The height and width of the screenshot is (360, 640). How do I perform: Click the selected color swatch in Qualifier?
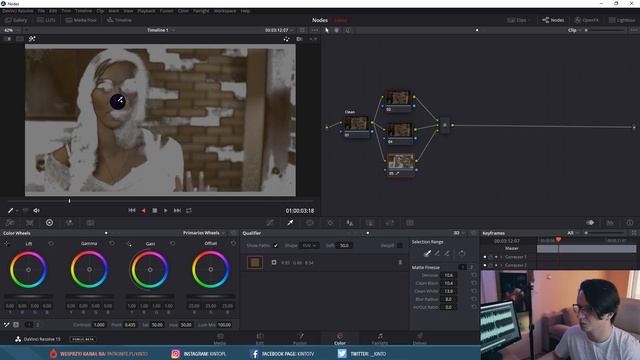coord(255,262)
